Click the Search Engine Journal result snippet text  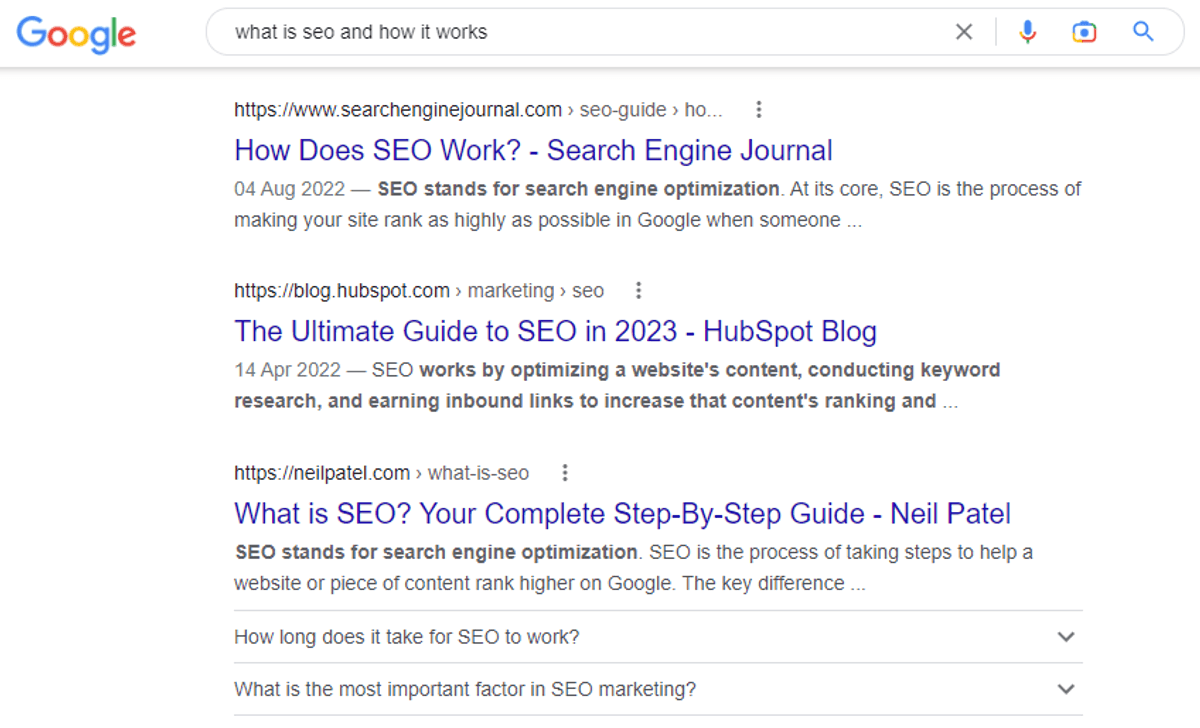pos(657,205)
